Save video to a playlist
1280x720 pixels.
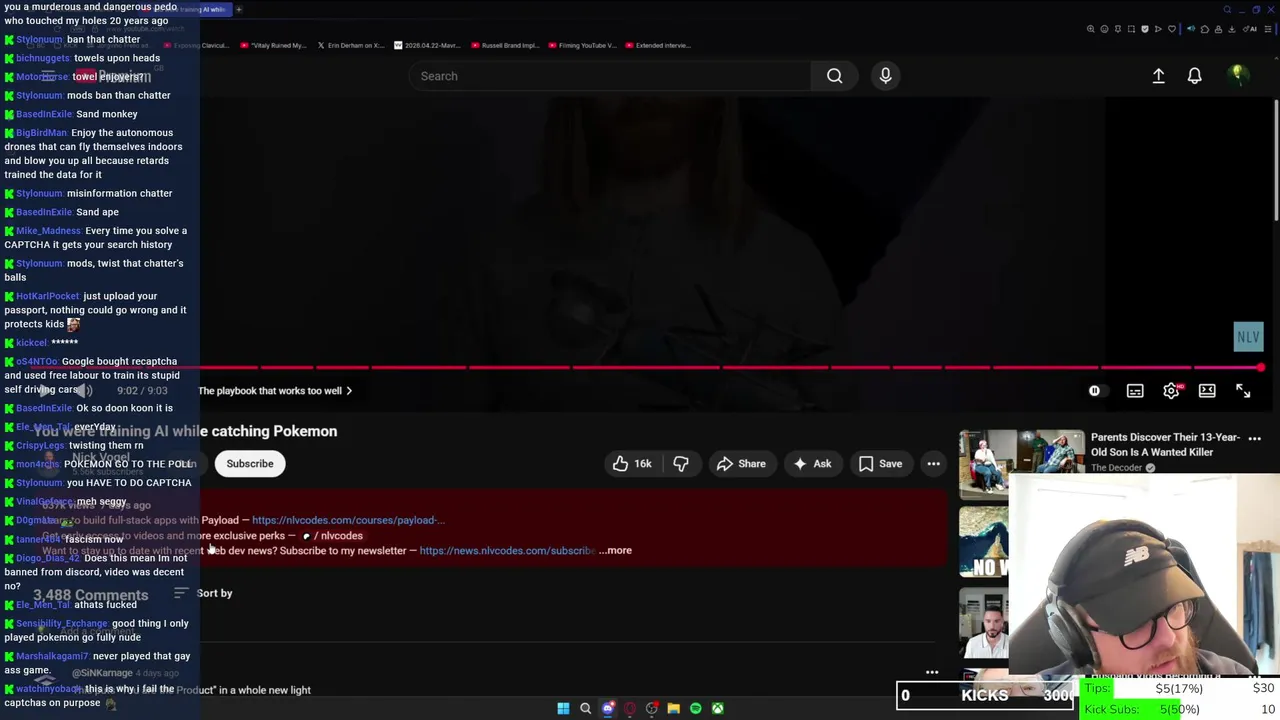click(880, 463)
